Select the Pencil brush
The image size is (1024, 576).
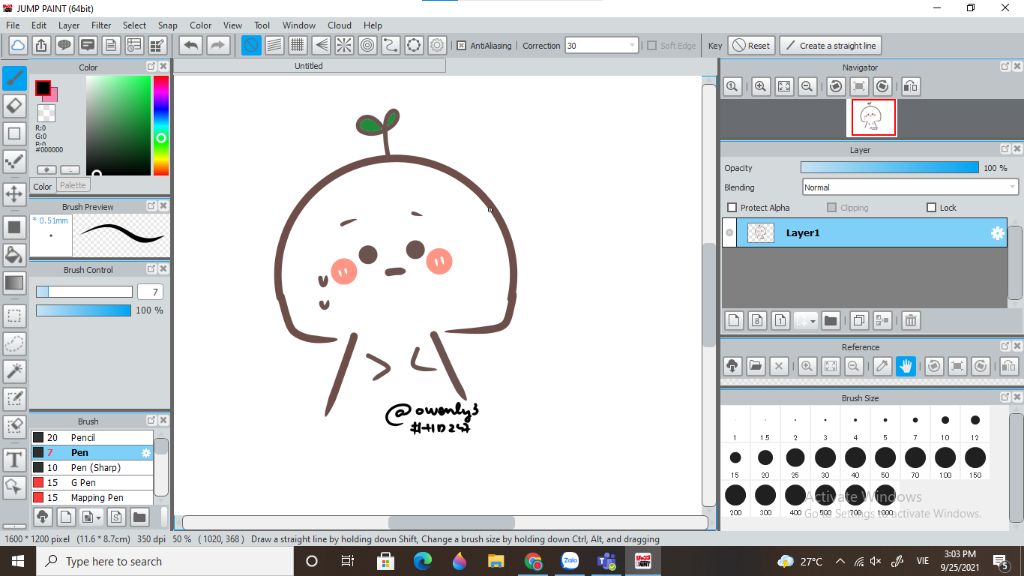[x=92, y=438]
